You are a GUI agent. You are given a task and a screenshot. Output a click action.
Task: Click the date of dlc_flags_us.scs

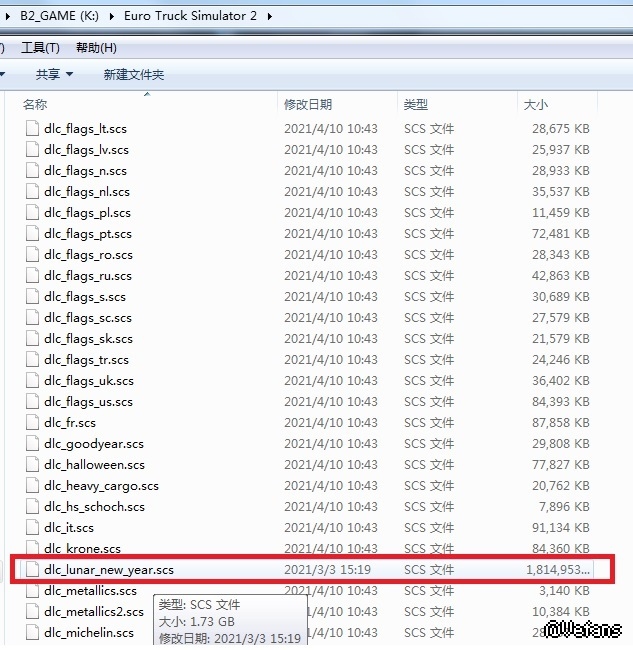pyautogui.click(x=331, y=402)
